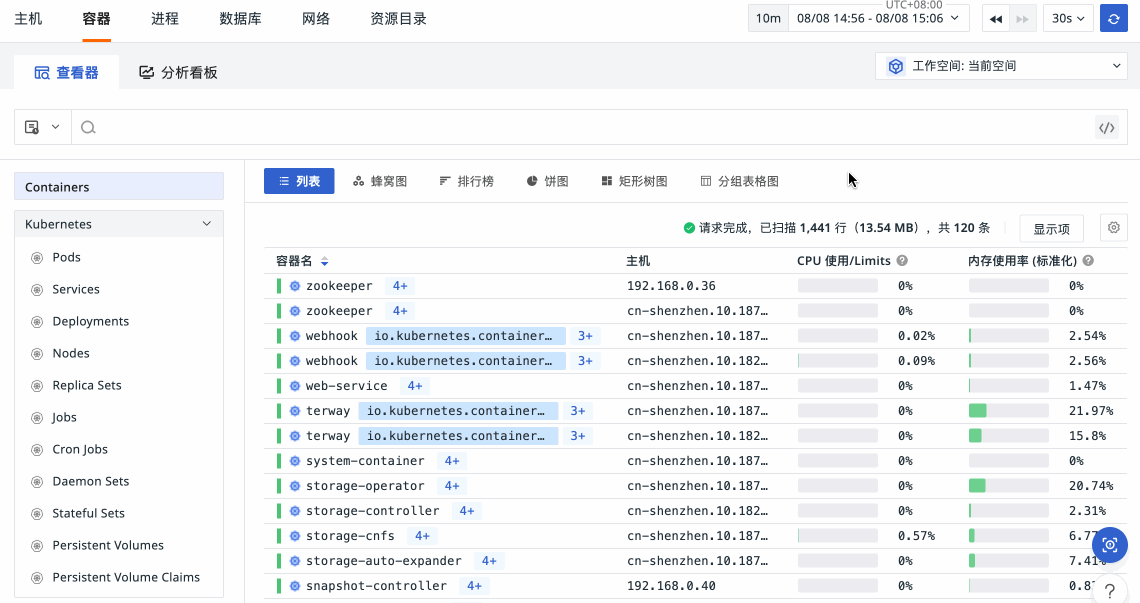The height and width of the screenshot is (603, 1140).
Task: Switch to the 数据库 tab
Action: [x=240, y=18]
